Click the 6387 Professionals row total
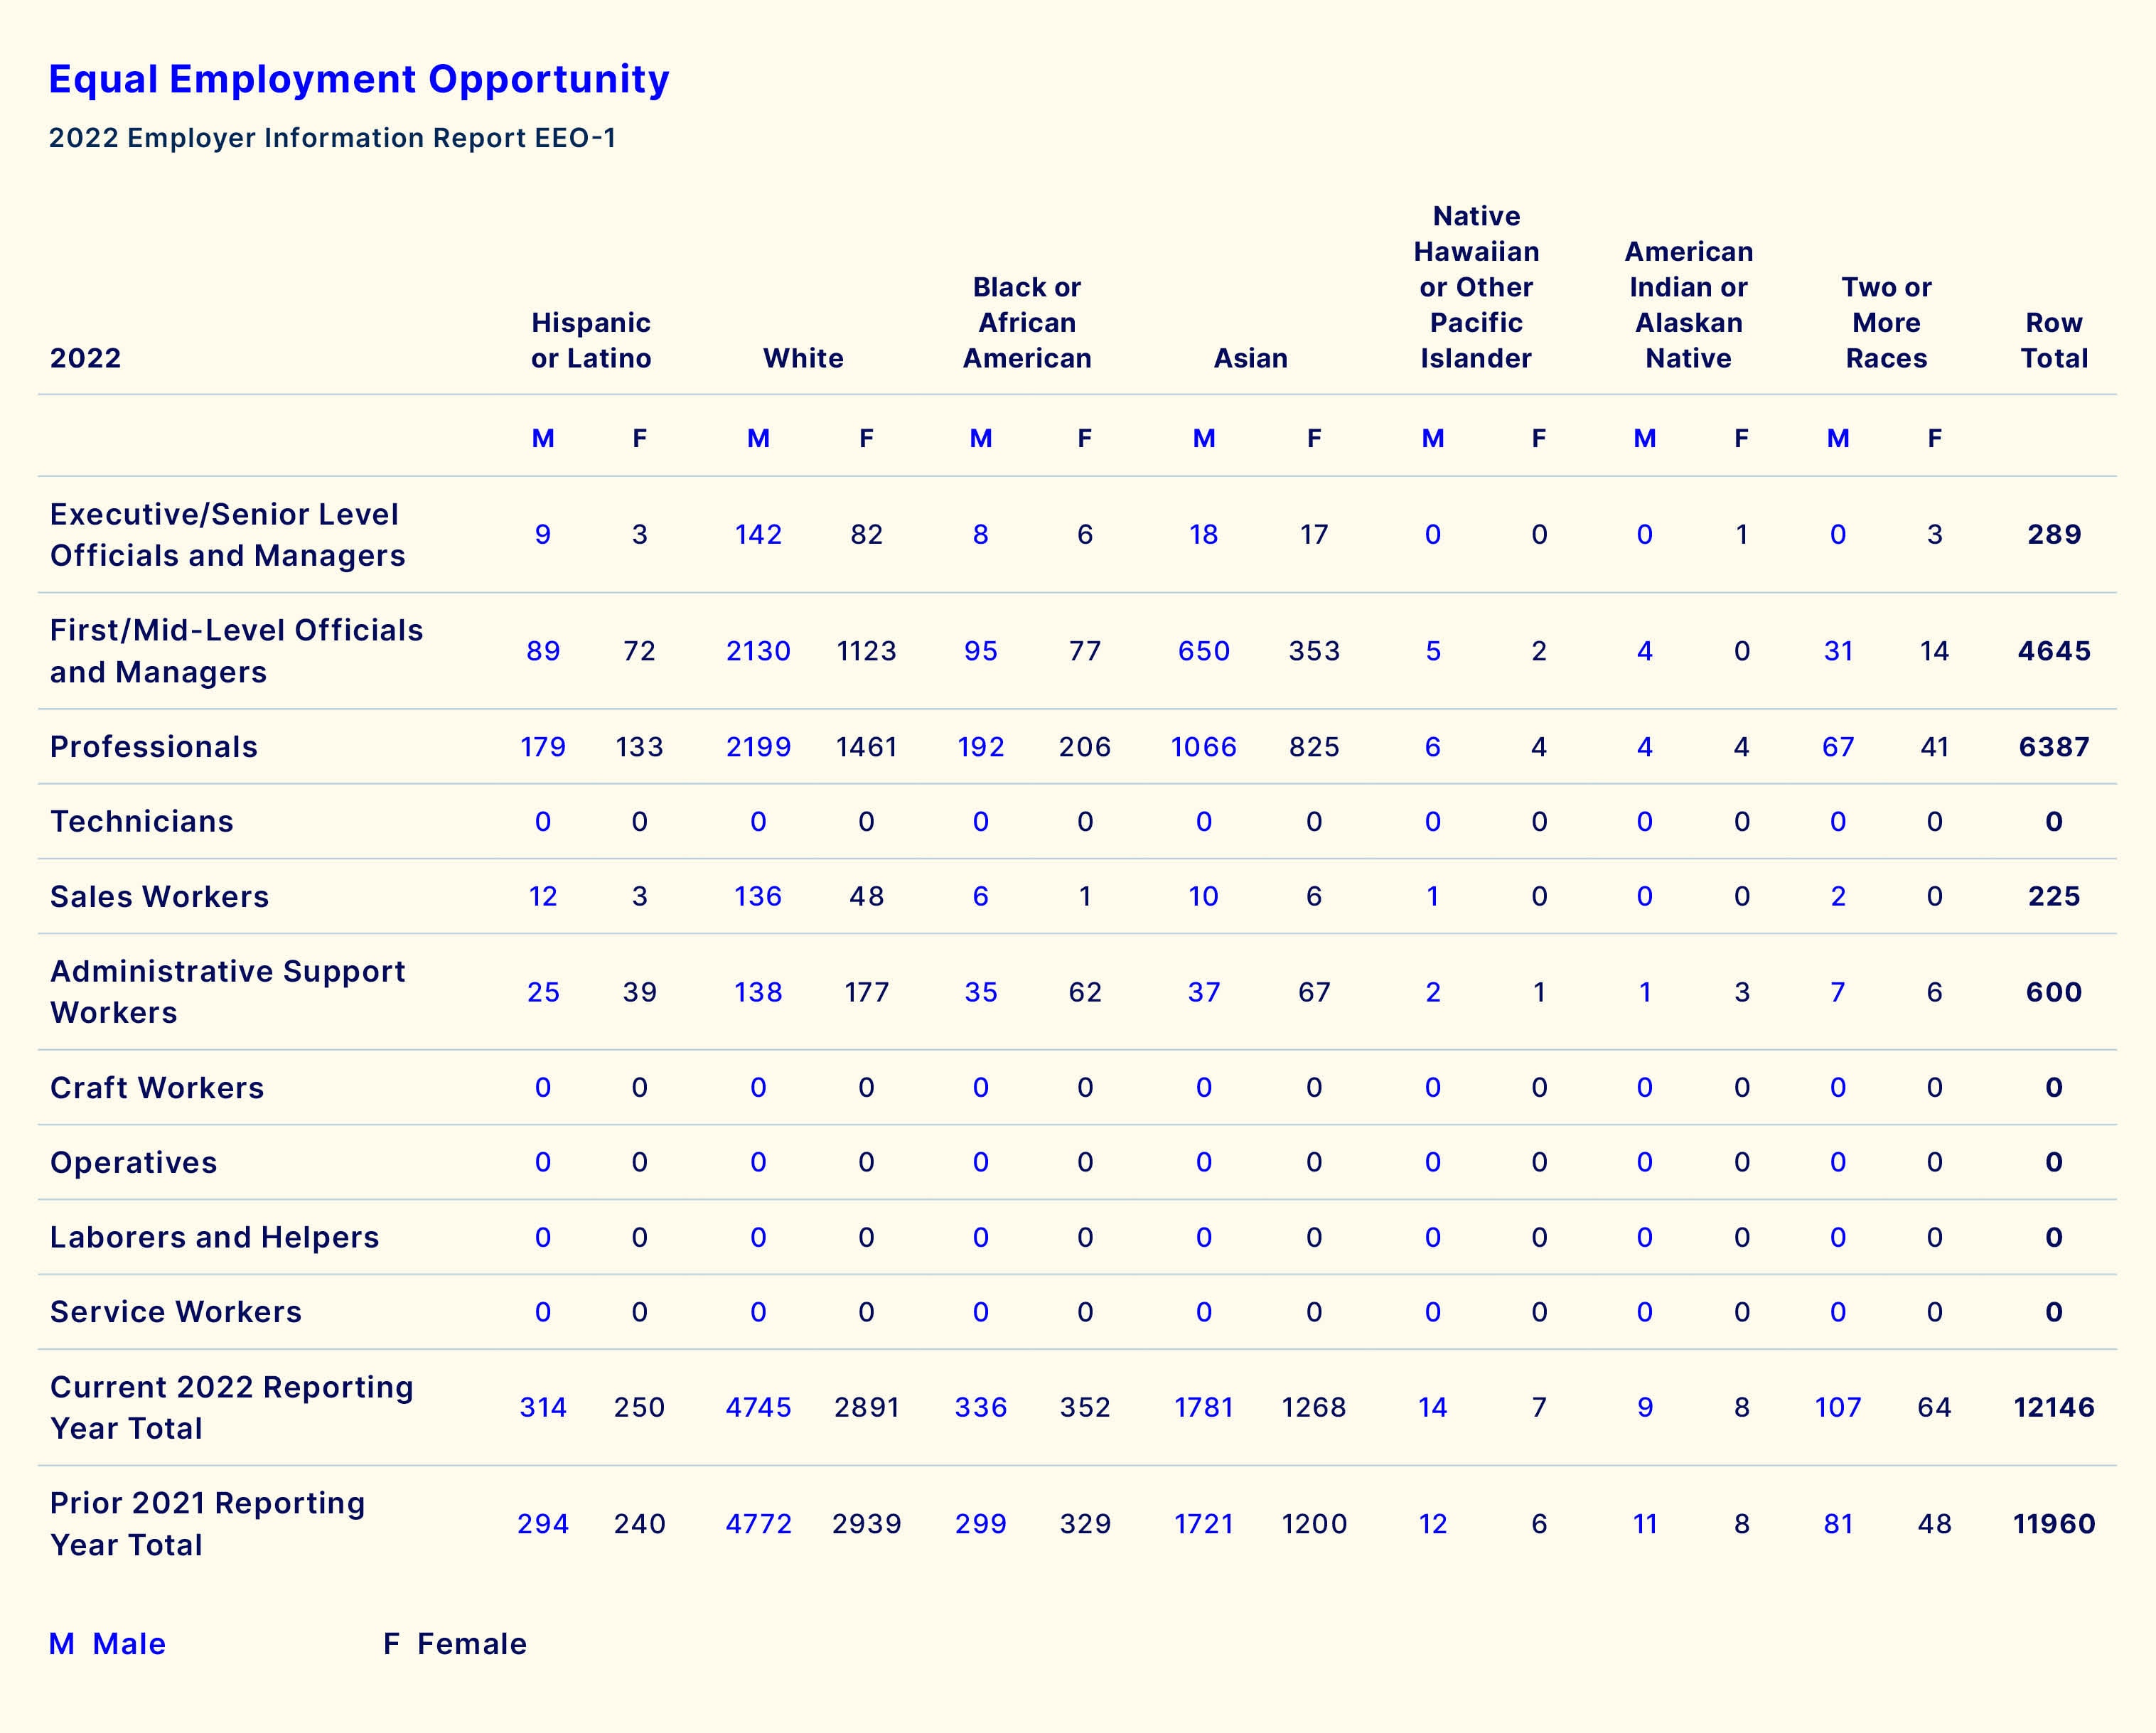Screen dimensions: 2156x1733 coord(2053,747)
